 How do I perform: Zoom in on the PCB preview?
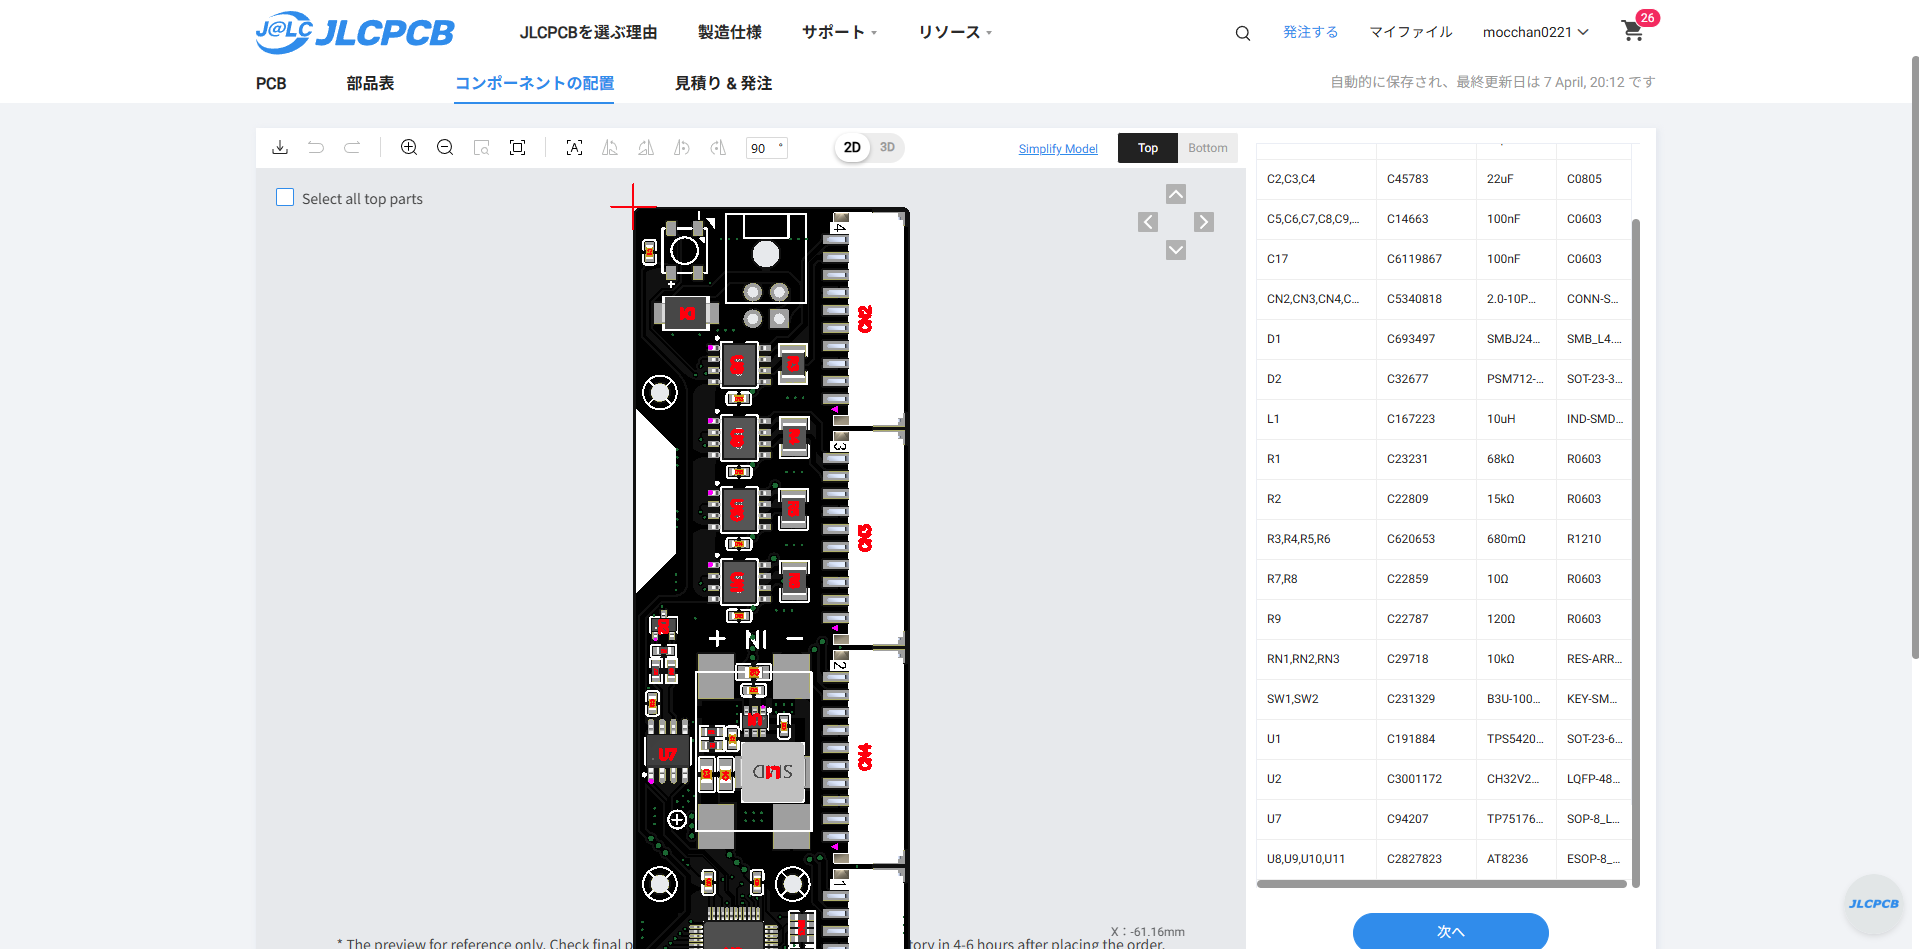[409, 147]
